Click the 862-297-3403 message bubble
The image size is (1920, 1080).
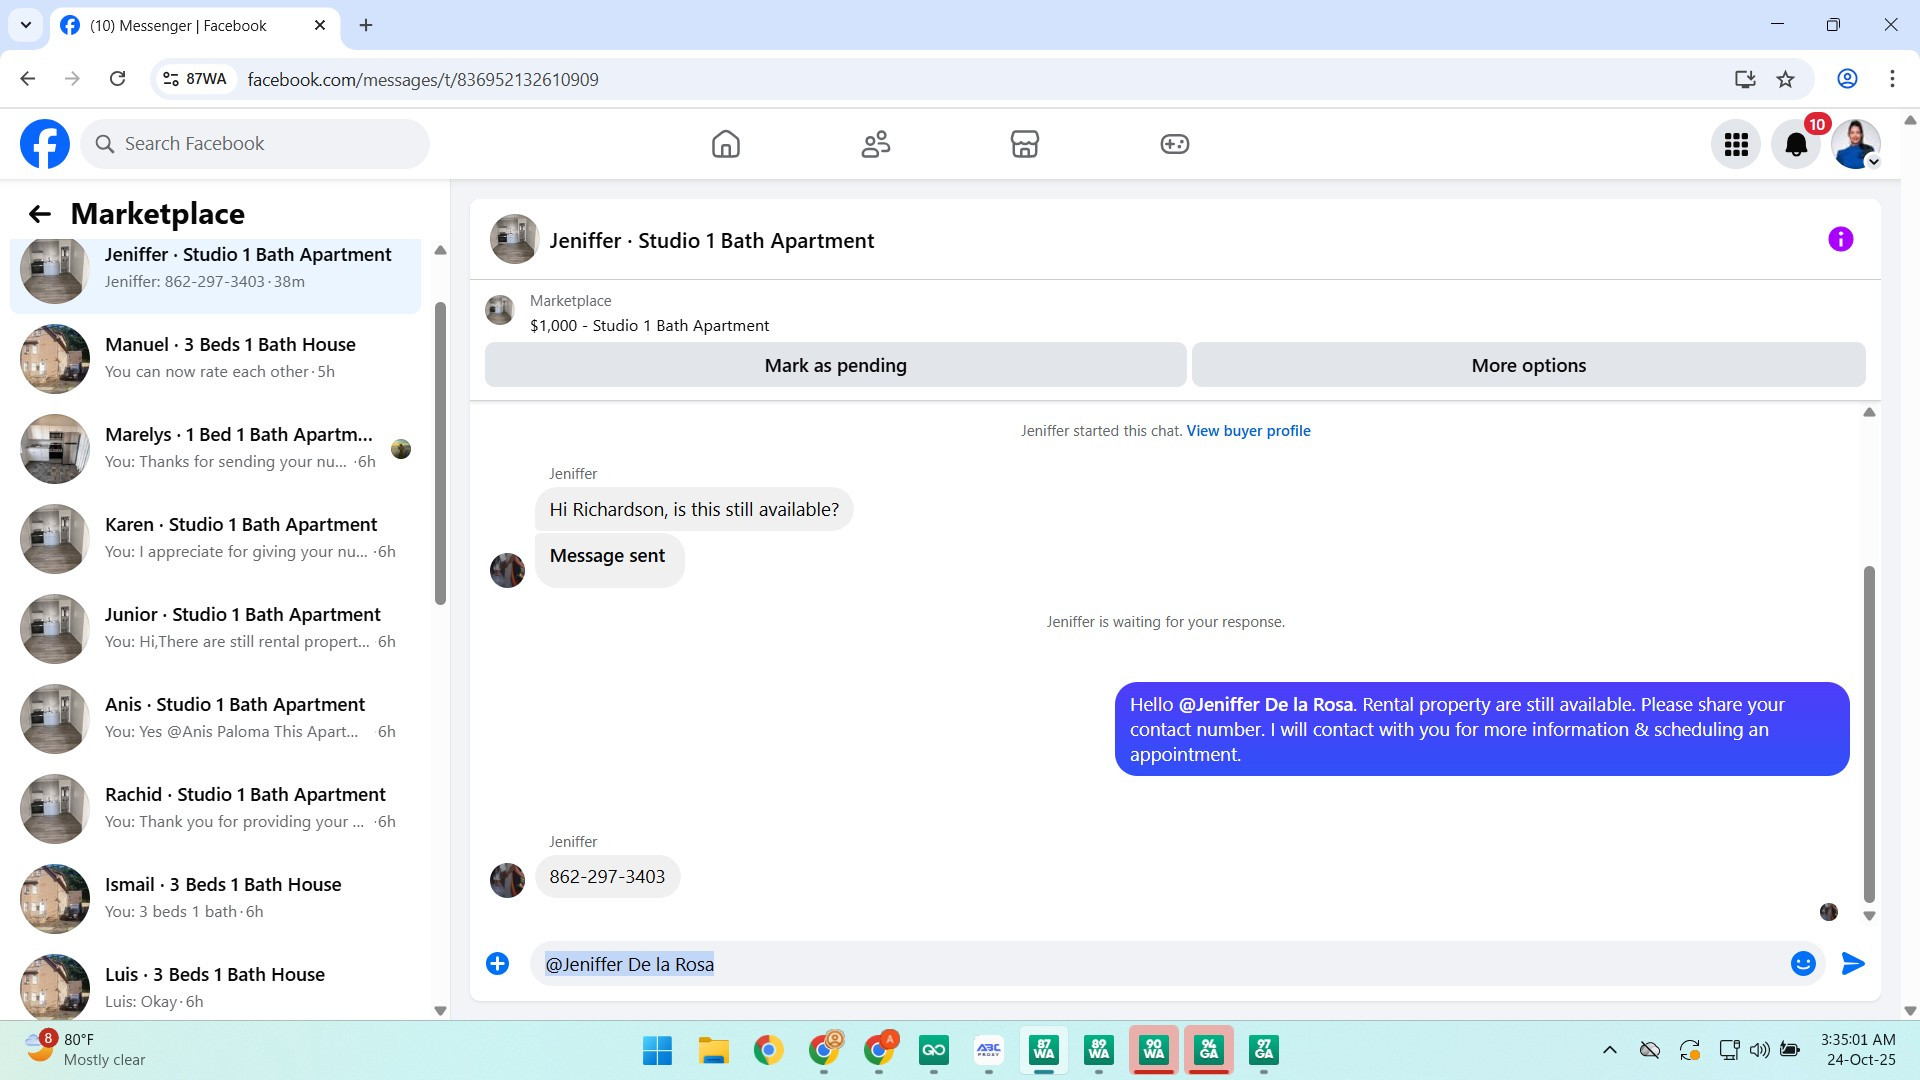coord(607,877)
